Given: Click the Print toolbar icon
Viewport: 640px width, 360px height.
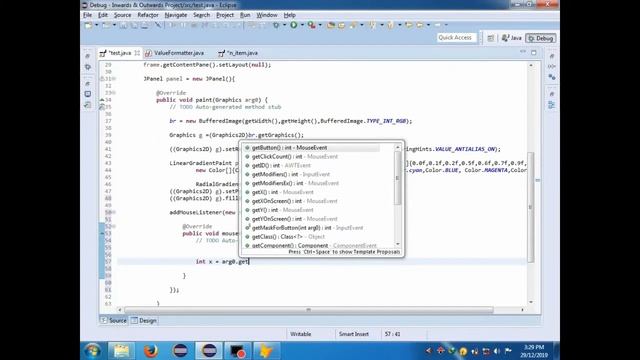Looking at the screenshot, I should point(144,25).
